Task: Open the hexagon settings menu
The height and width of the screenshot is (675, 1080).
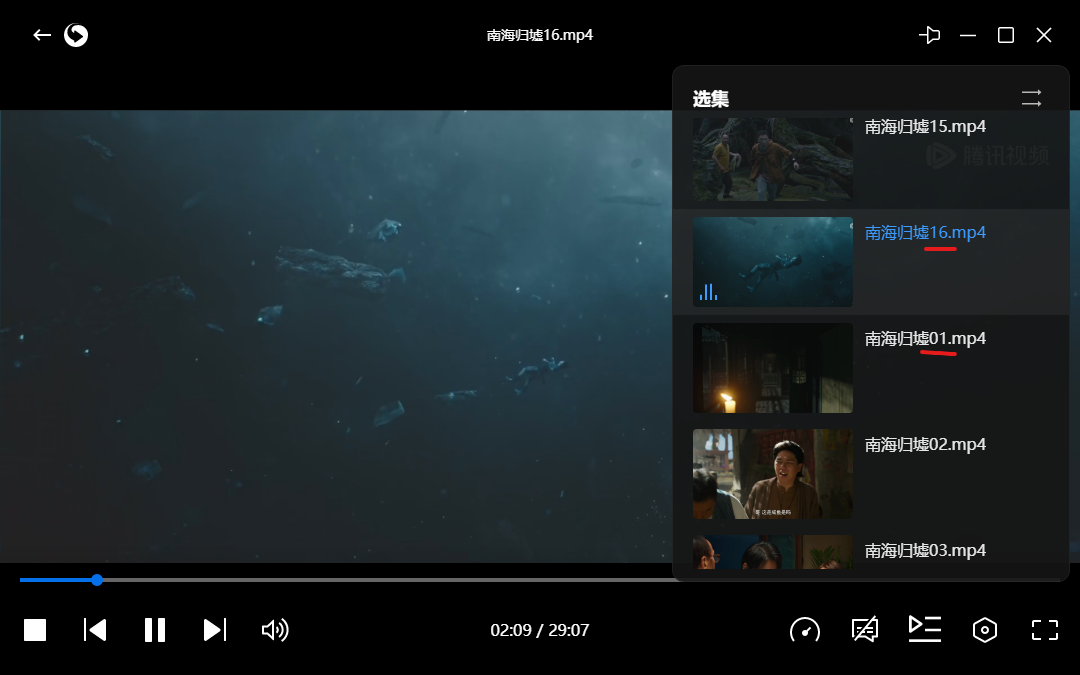Action: pyautogui.click(x=985, y=630)
